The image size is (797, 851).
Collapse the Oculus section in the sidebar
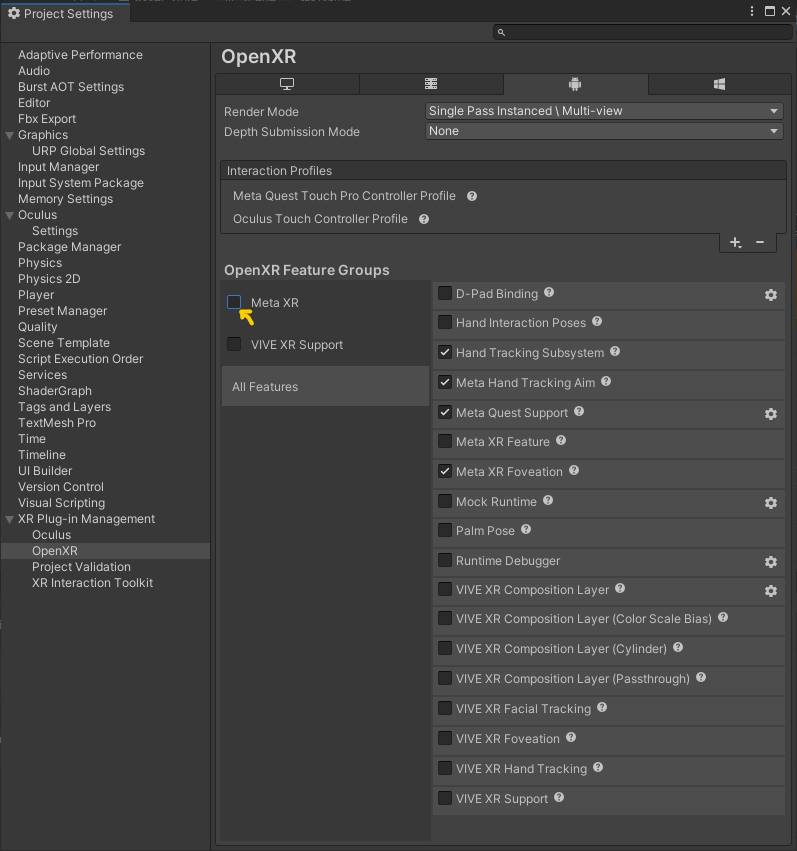[8, 215]
